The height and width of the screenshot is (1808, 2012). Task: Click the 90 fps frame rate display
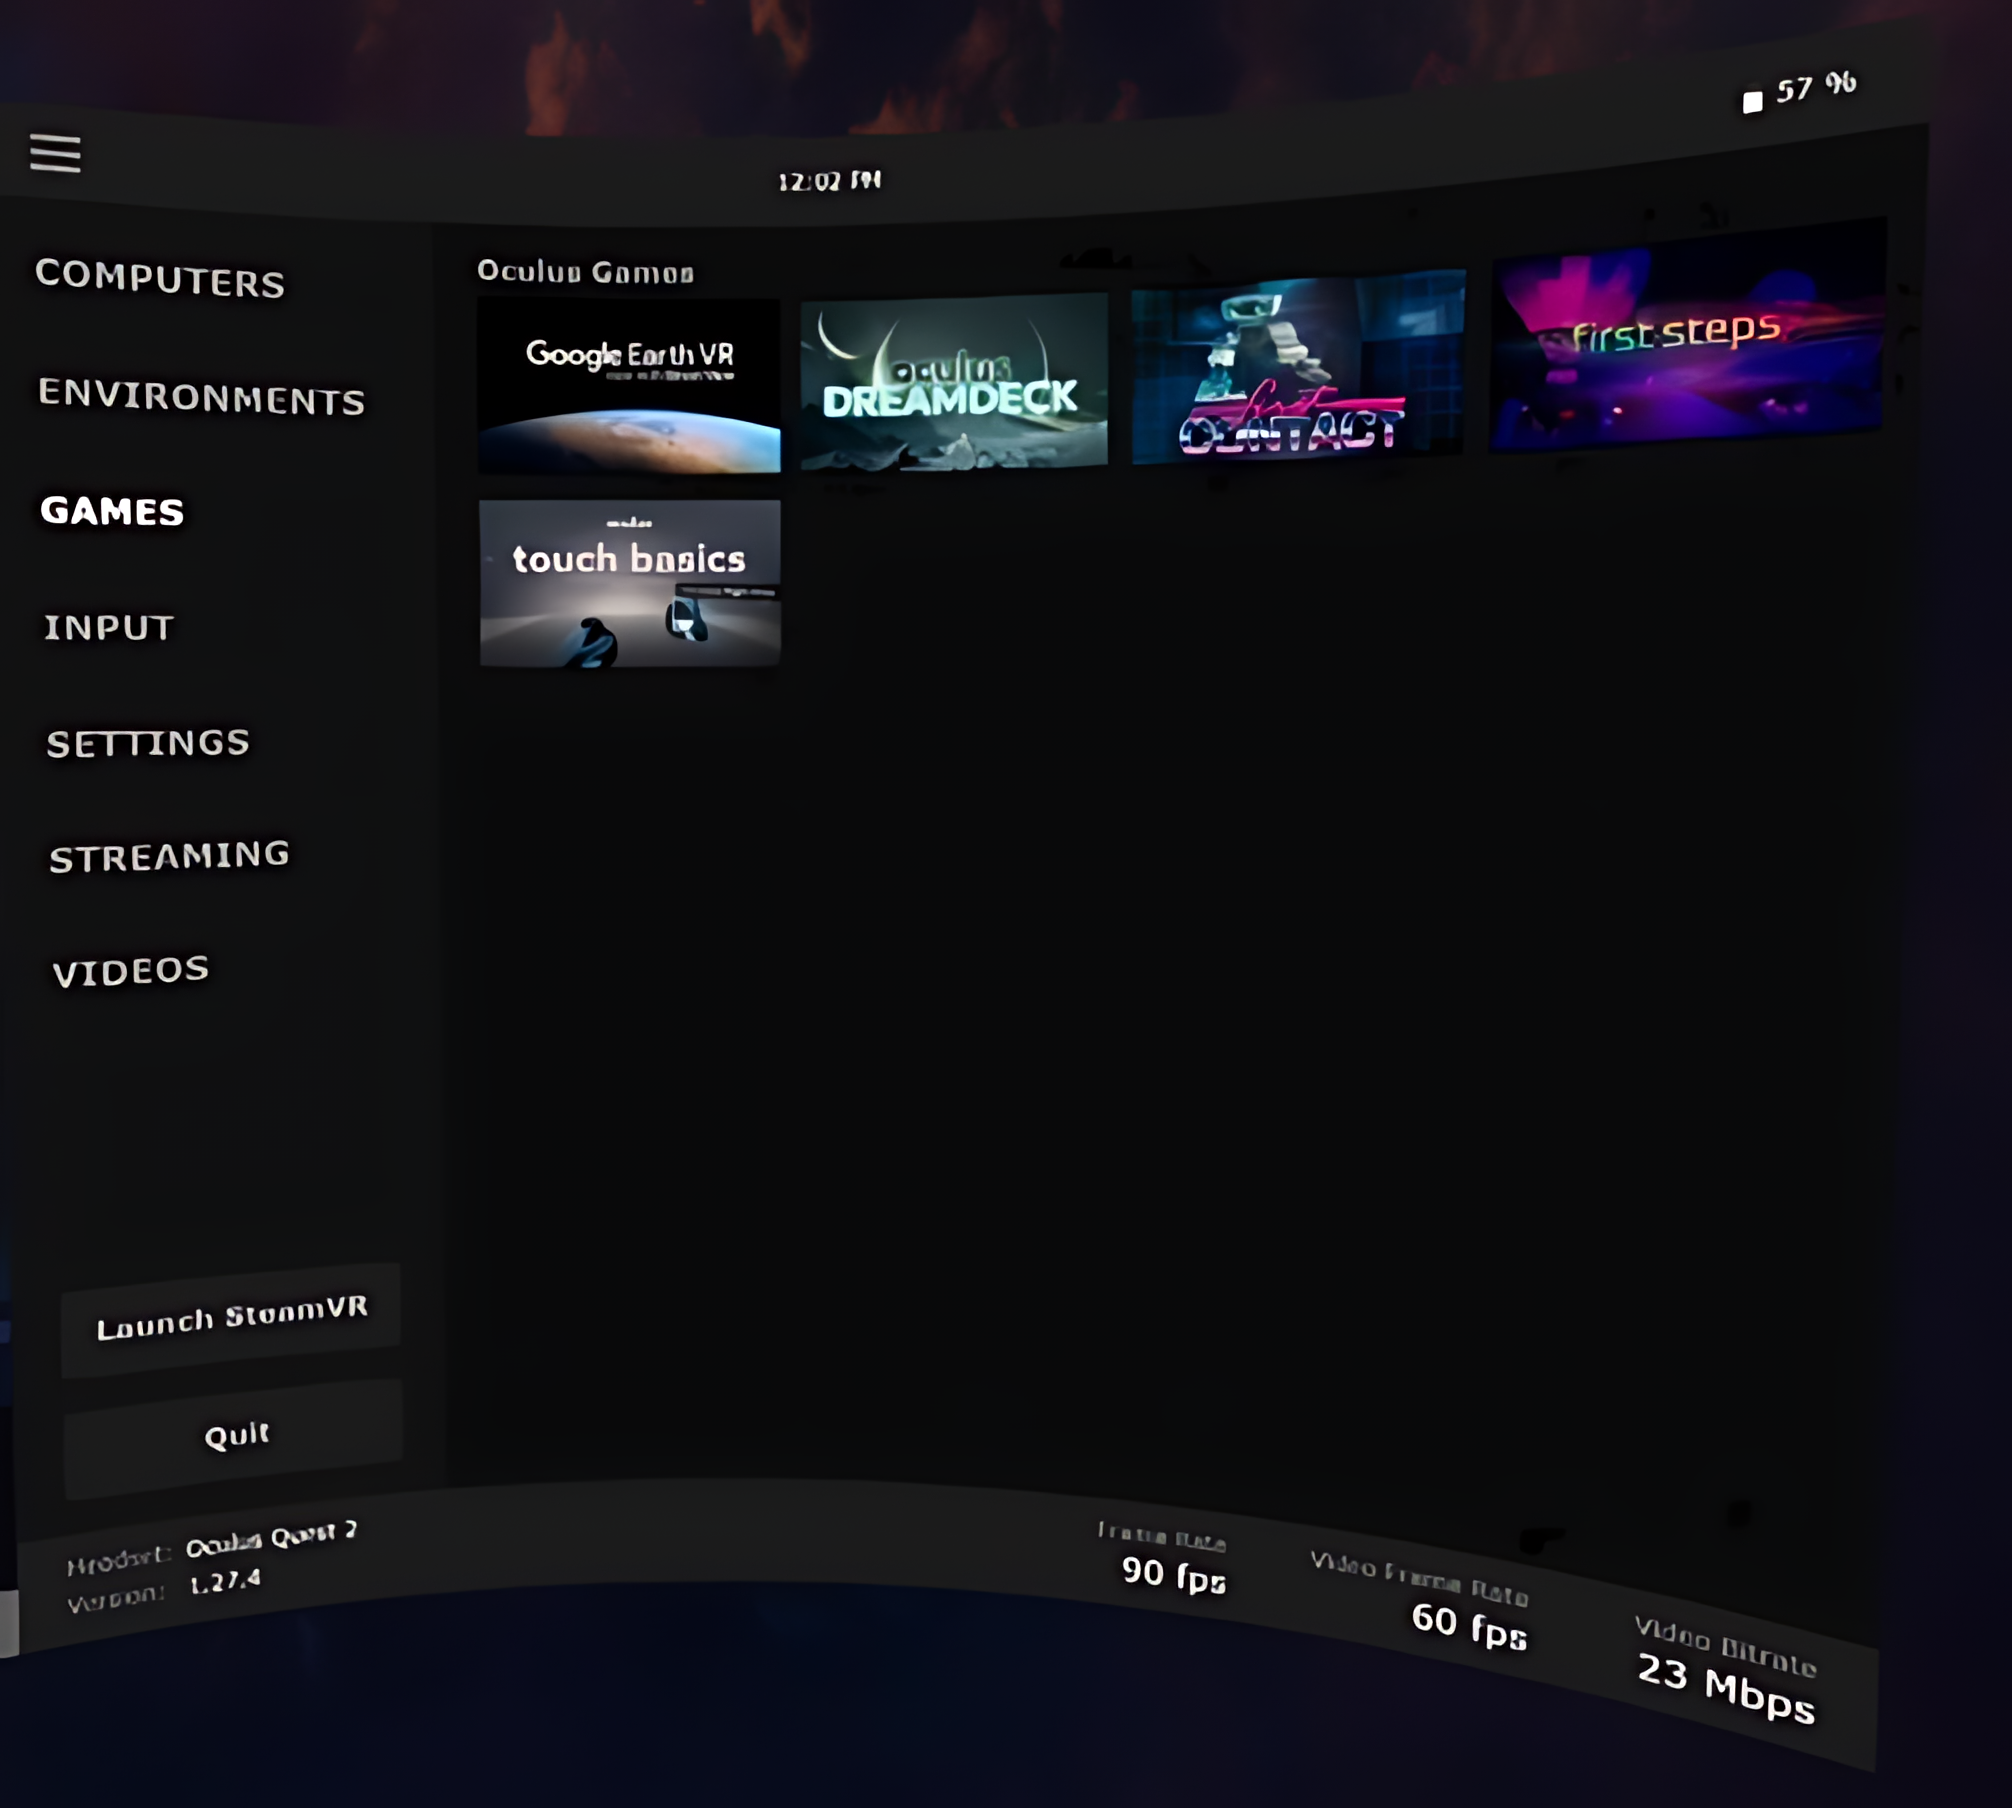[x=1175, y=1573]
